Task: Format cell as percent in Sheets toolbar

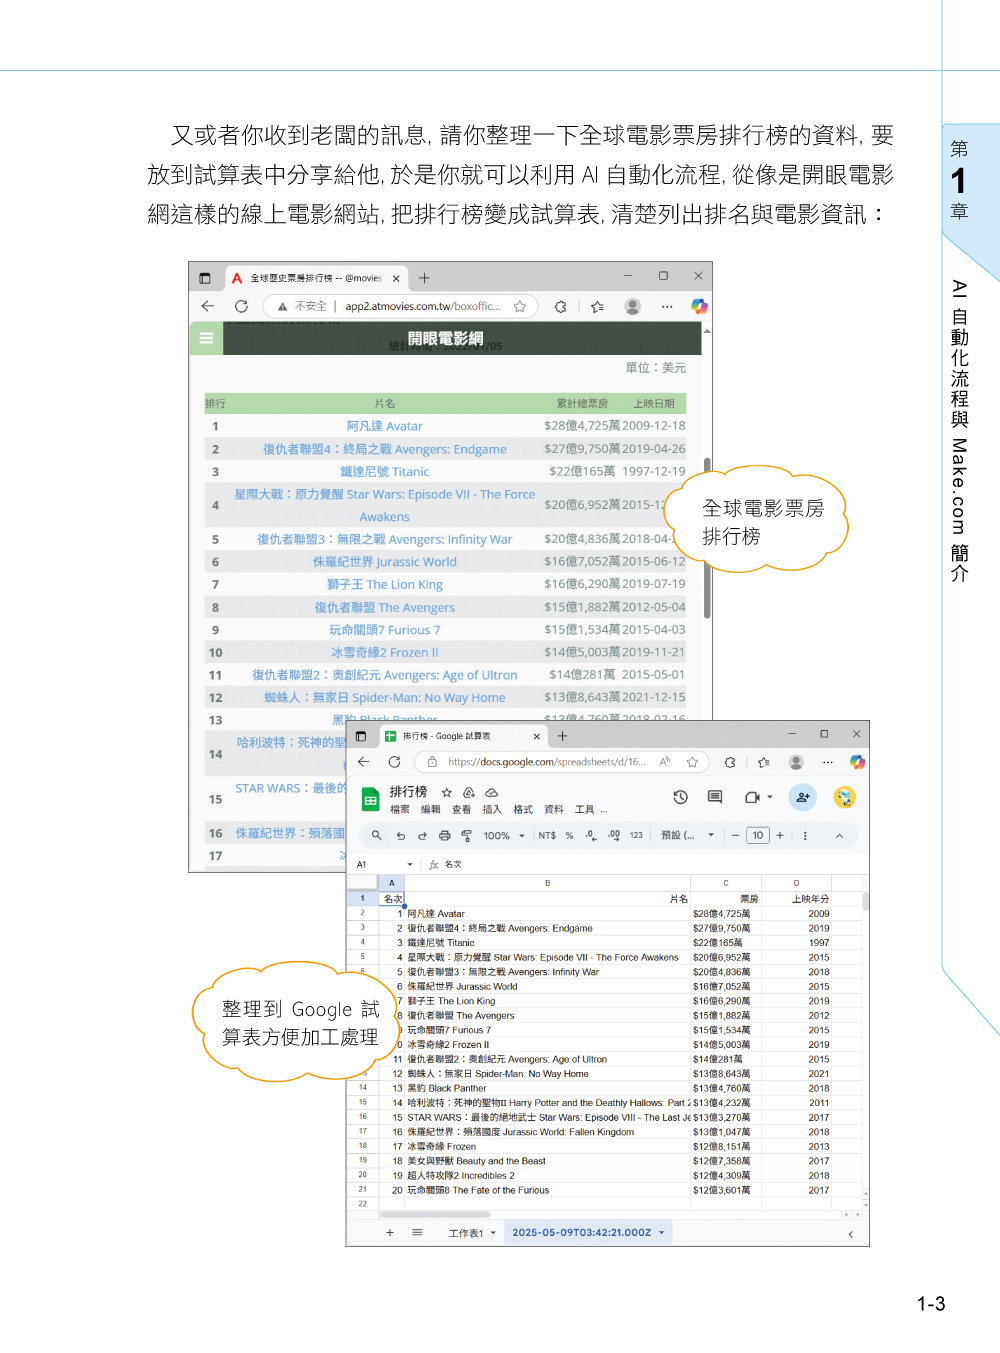Action: click(x=569, y=835)
